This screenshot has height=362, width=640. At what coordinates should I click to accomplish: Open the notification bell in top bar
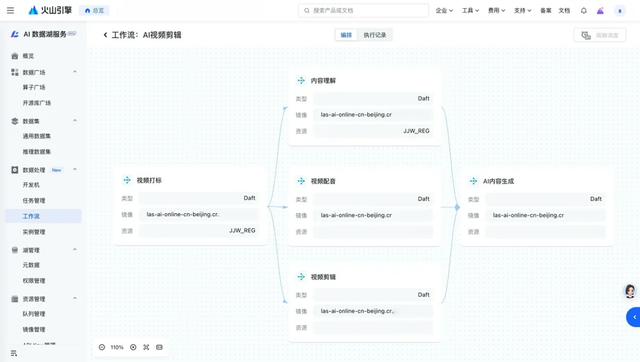click(x=584, y=11)
